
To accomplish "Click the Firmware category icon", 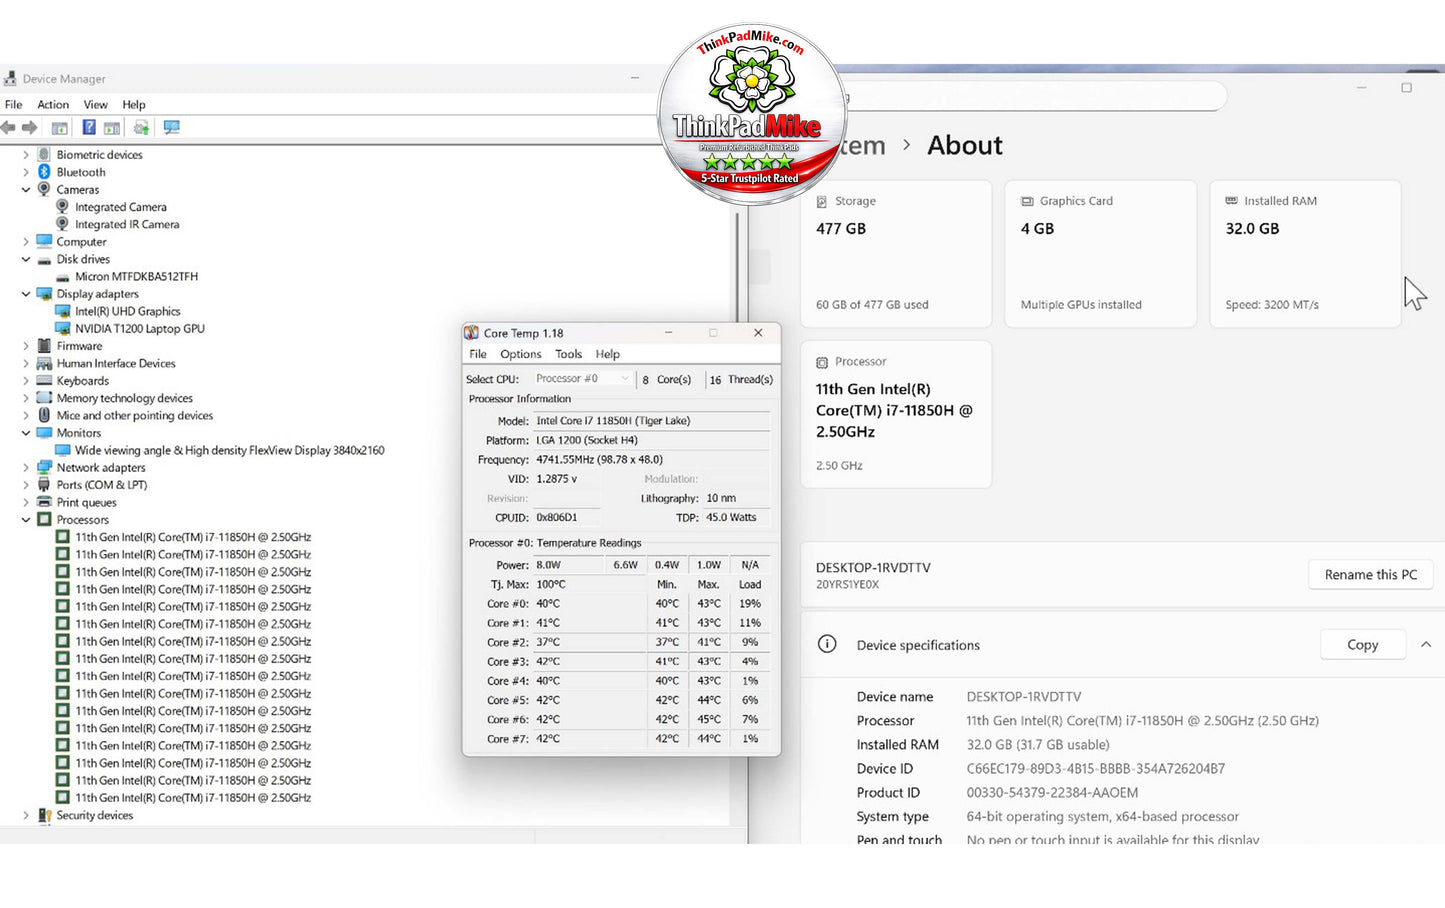I will [x=44, y=346].
